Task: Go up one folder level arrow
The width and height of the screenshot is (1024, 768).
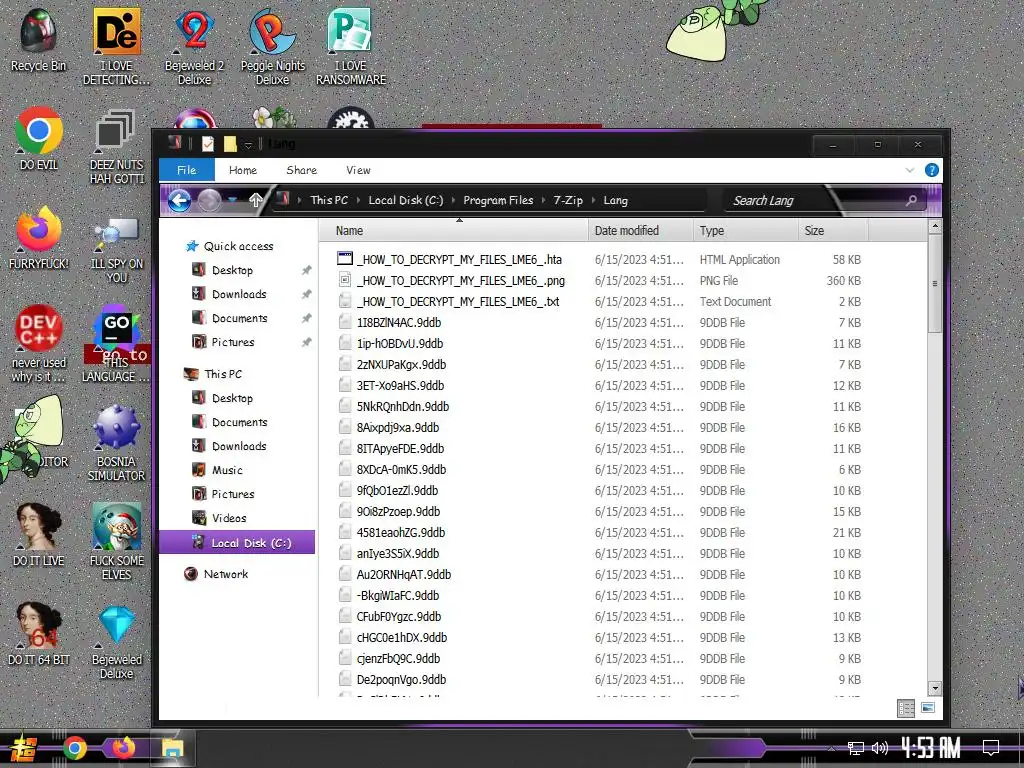Action: click(x=256, y=200)
